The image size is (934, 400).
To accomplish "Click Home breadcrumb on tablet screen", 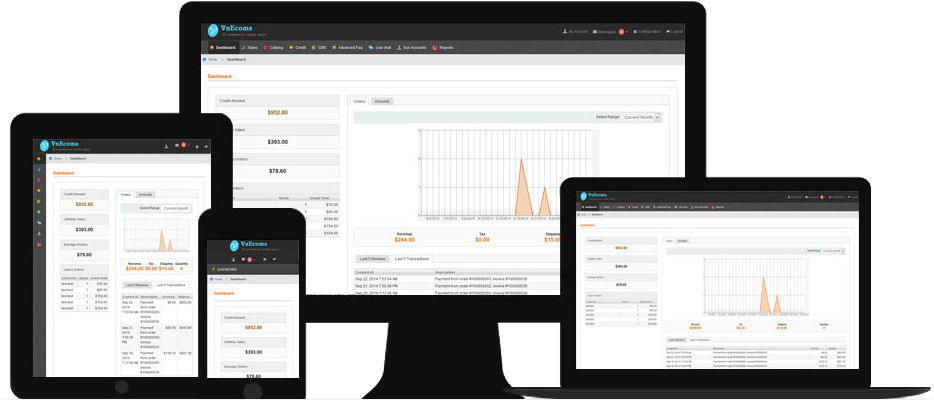I will pos(55,158).
